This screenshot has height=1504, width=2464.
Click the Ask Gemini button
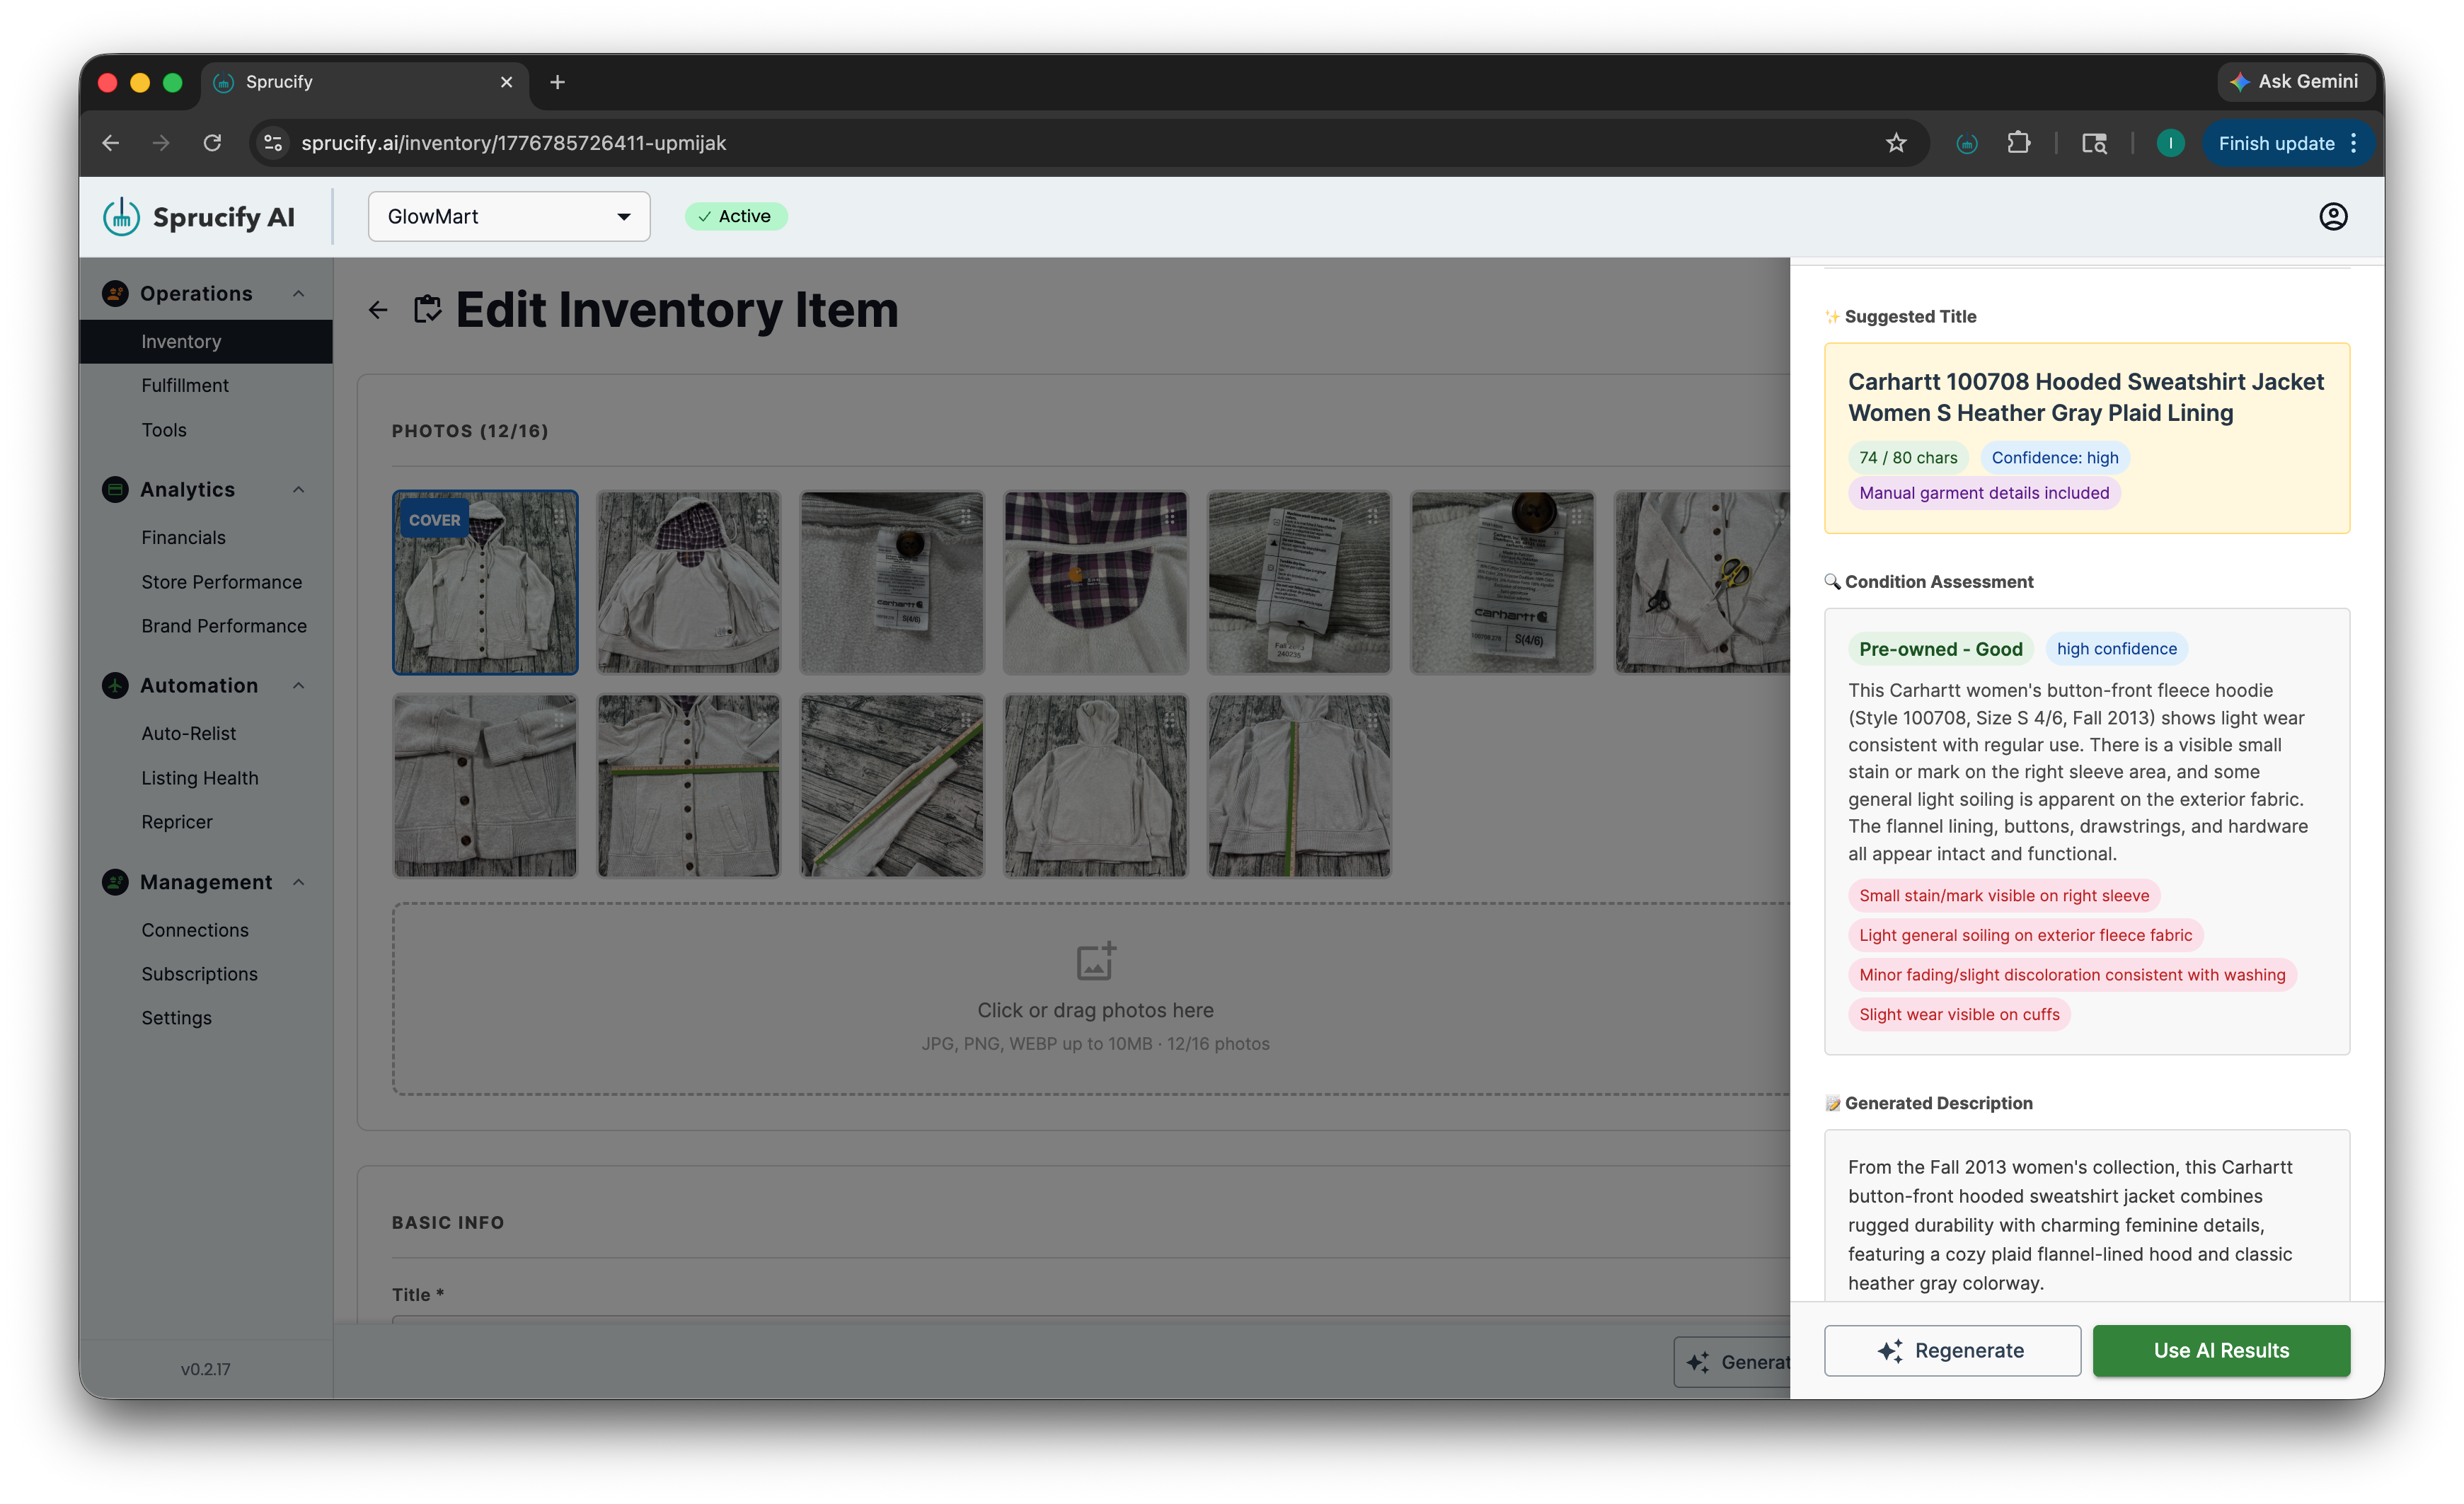(2296, 82)
